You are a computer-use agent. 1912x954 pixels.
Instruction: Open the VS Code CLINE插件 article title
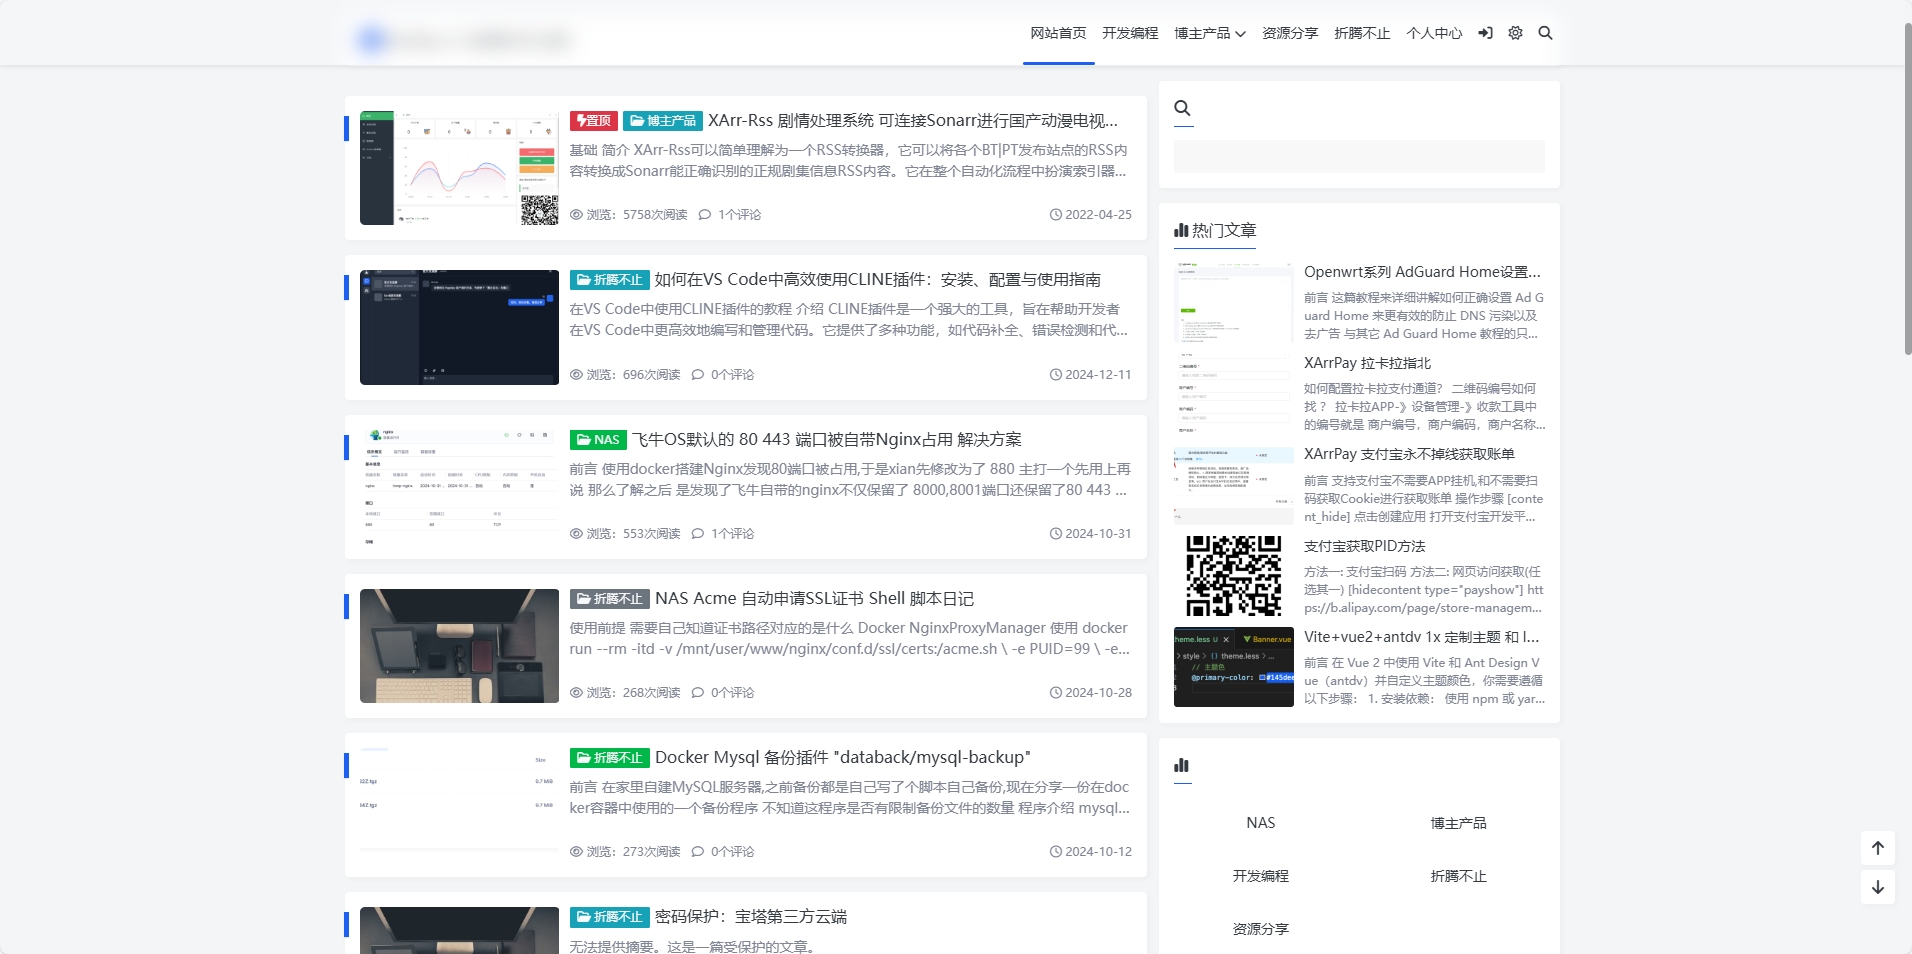coord(878,280)
